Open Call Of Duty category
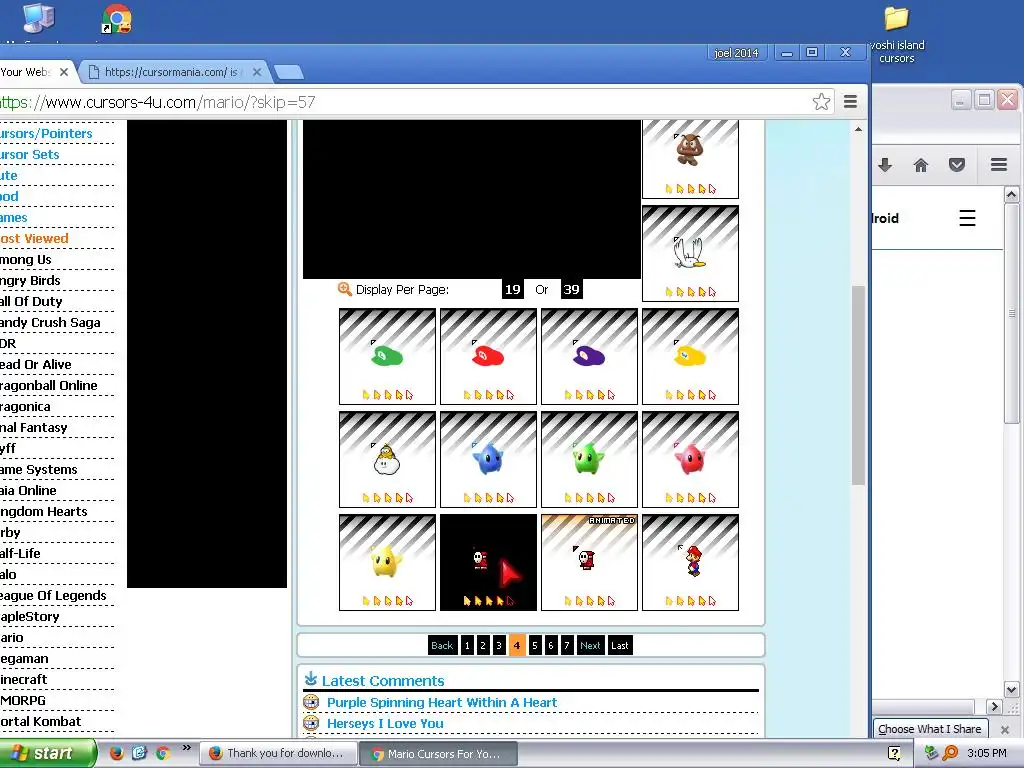The image size is (1024, 768). [31, 301]
